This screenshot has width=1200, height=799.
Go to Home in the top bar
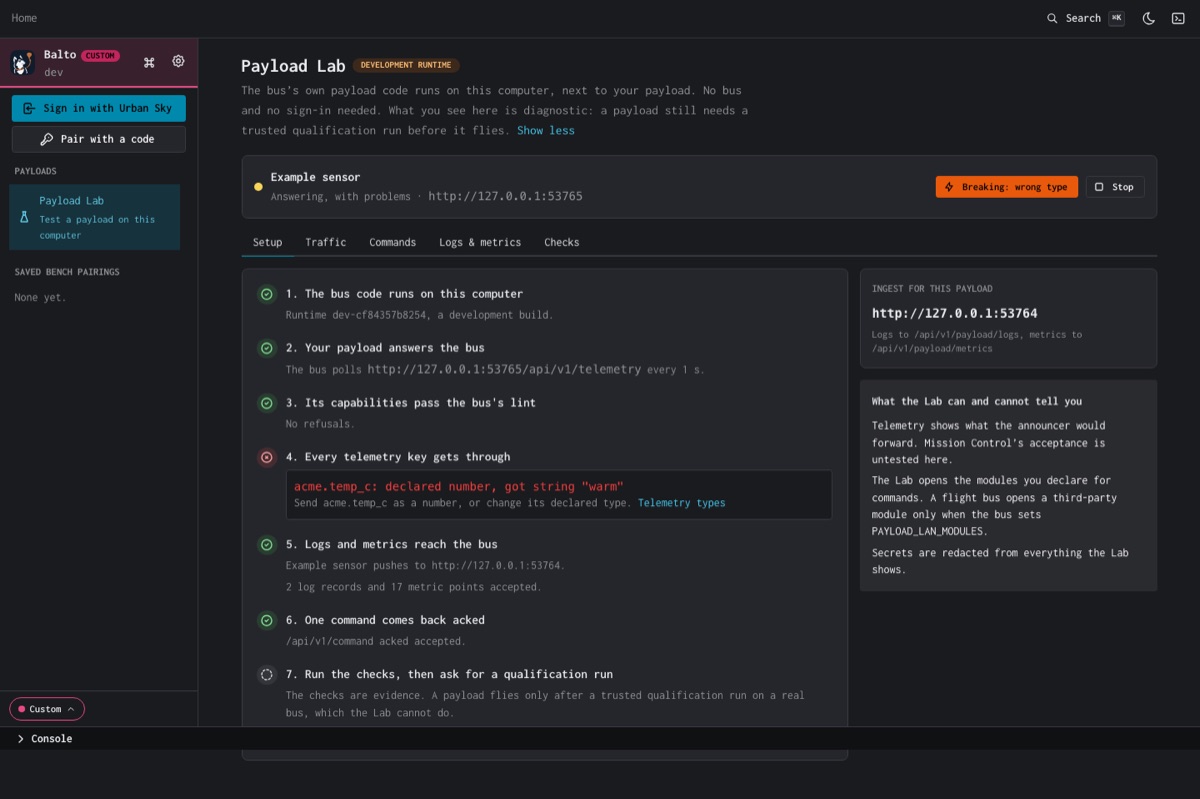[24, 18]
